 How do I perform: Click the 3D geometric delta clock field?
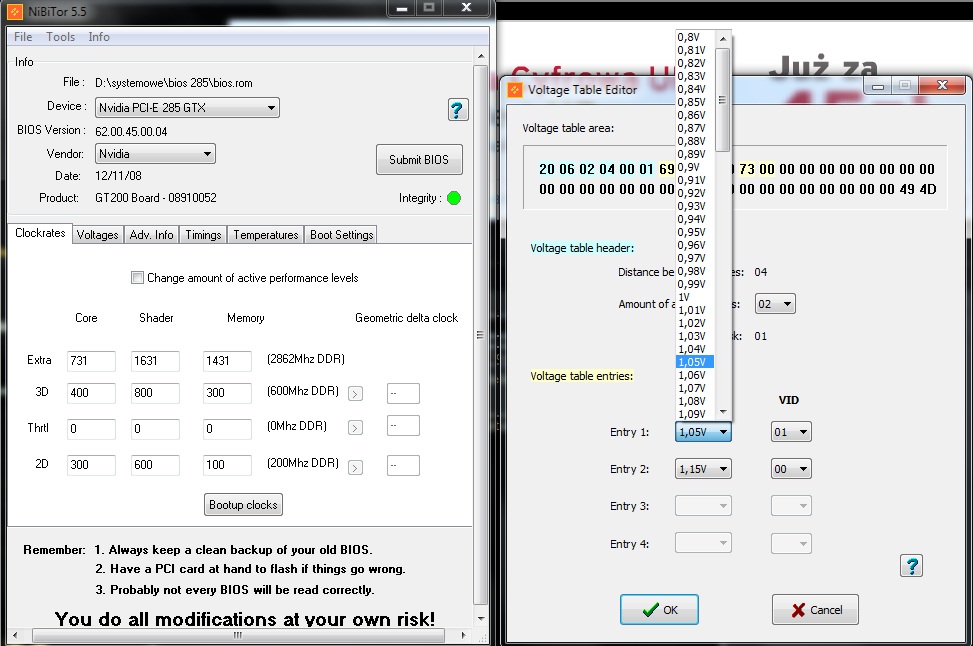click(403, 393)
